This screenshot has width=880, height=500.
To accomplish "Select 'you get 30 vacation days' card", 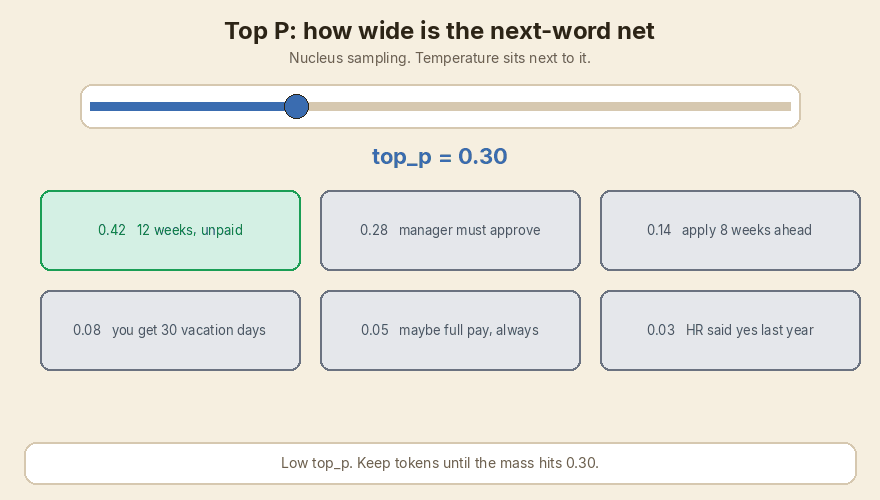I will coord(171,331).
